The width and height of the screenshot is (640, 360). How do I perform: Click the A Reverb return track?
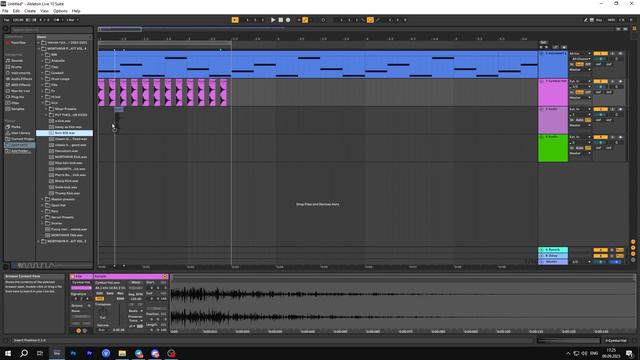click(553, 249)
